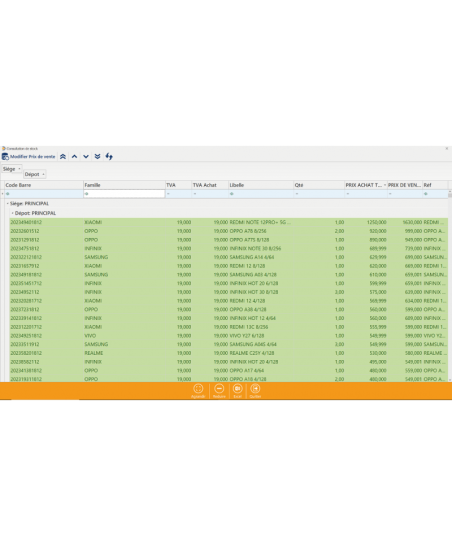
Task: Open PRIX ACHAT column sort dropdown arrow
Action: click(x=385, y=185)
